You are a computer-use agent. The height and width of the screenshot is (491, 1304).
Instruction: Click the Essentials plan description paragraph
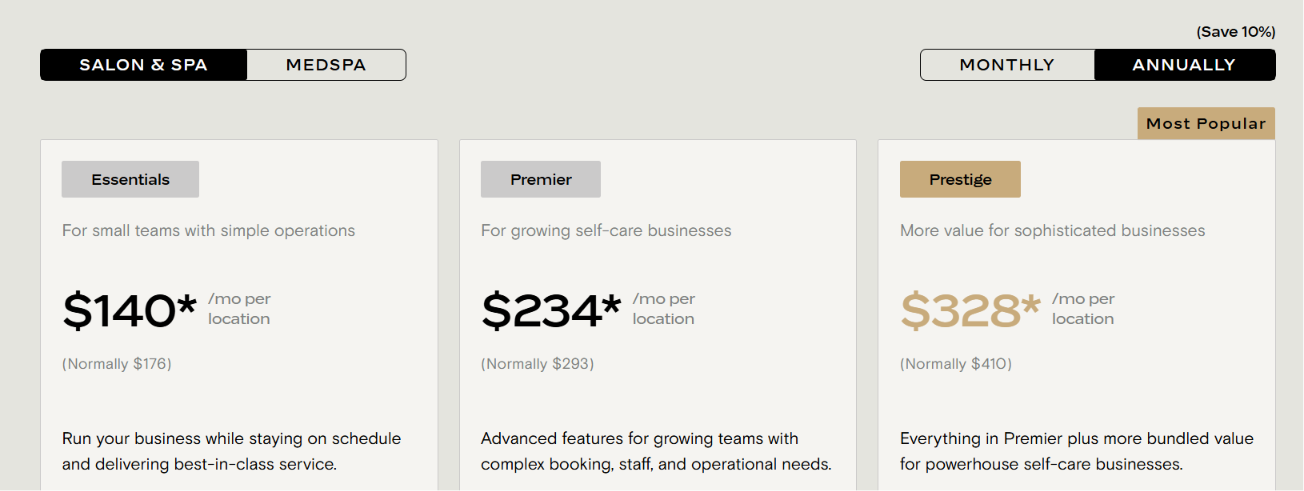pyautogui.click(x=231, y=452)
